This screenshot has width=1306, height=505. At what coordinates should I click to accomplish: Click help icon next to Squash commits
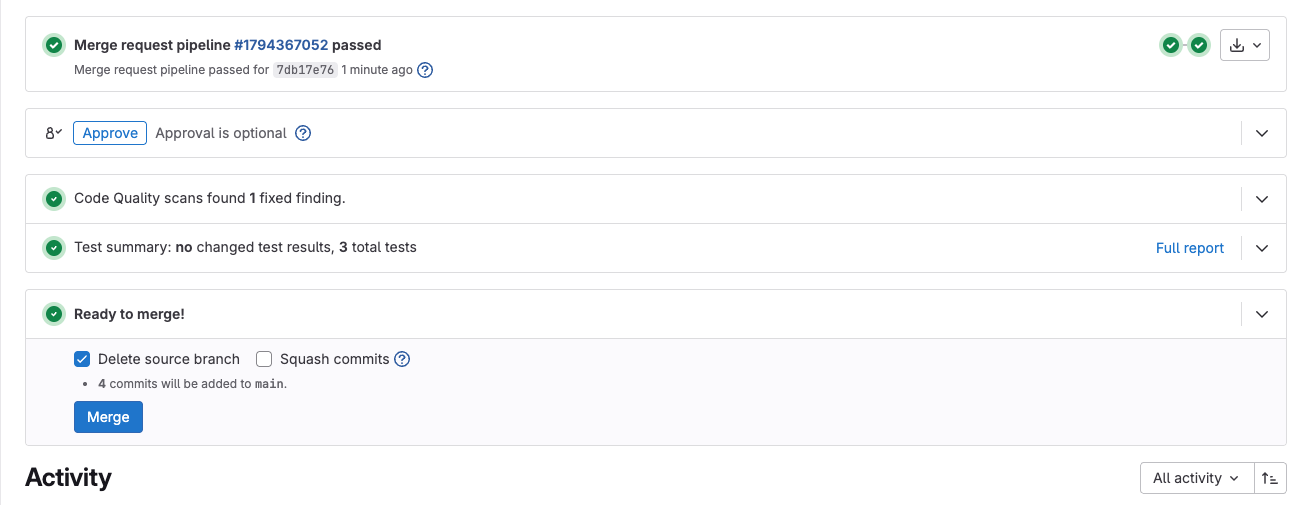click(402, 359)
